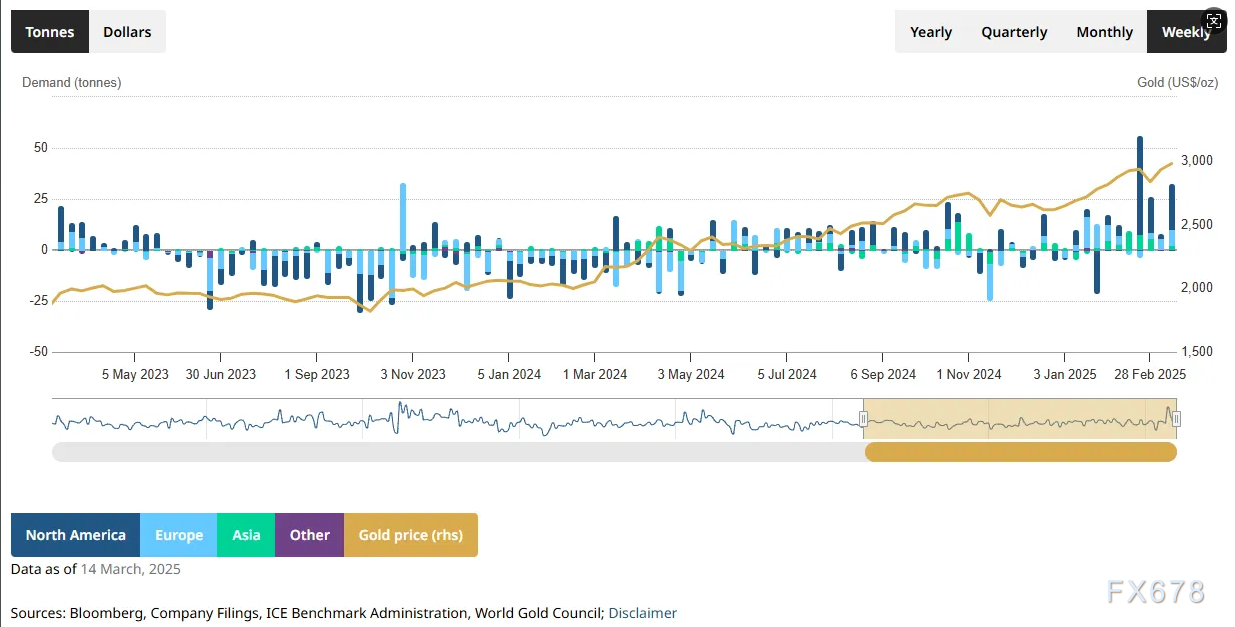Switch to the Dollars view
Viewport: 1235px width, 627px height.
[127, 32]
